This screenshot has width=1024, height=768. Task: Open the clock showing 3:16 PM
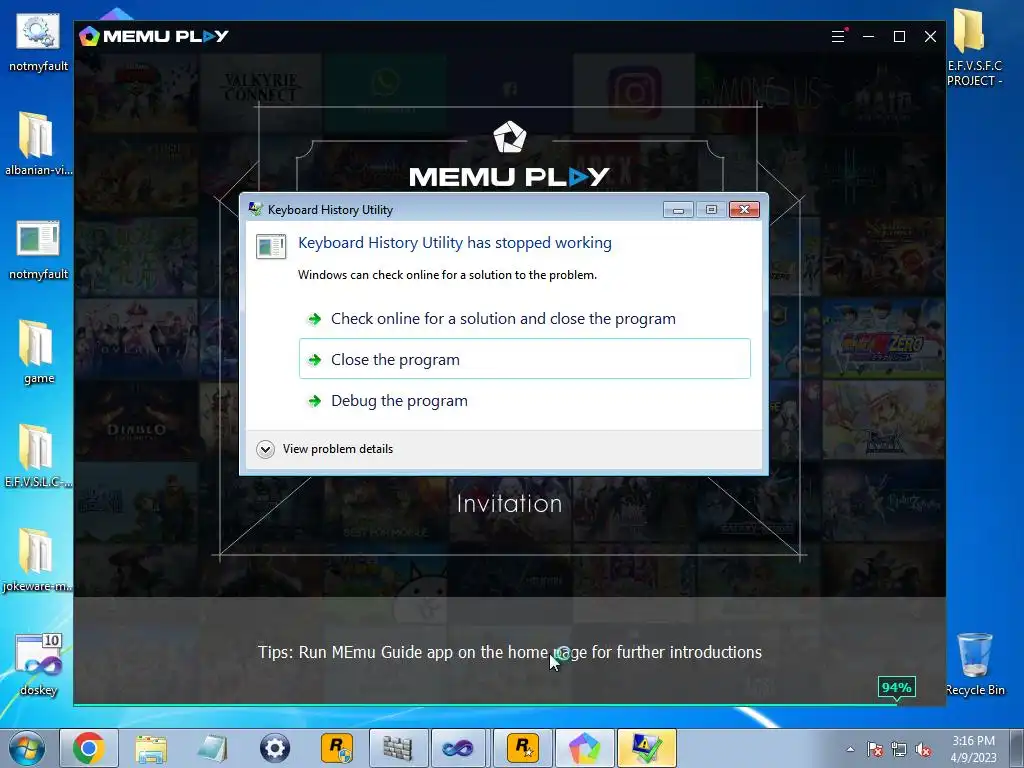click(973, 749)
